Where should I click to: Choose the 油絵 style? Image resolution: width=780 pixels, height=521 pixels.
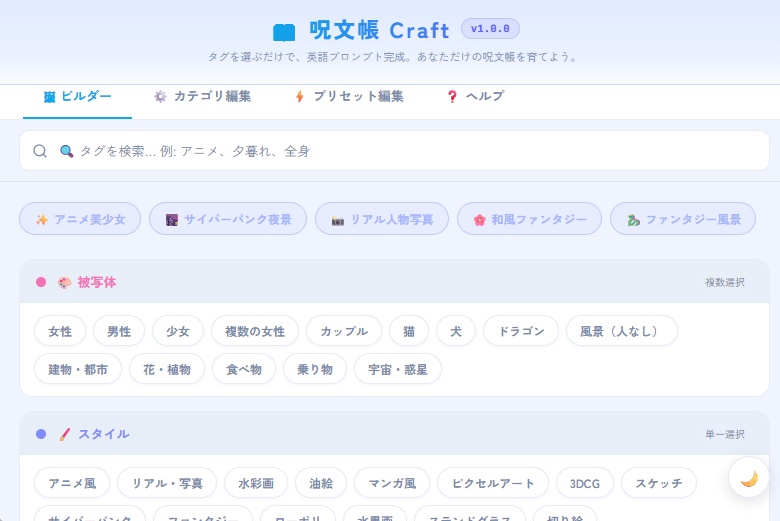tap(321, 483)
